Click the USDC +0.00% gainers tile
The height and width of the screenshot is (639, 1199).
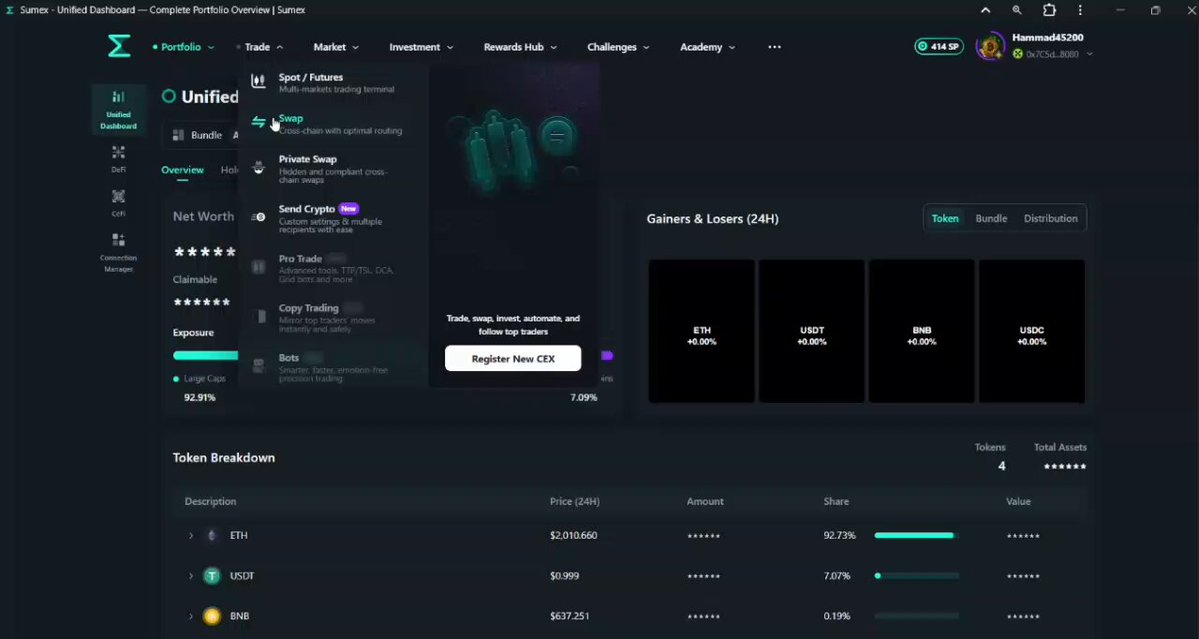click(1032, 331)
